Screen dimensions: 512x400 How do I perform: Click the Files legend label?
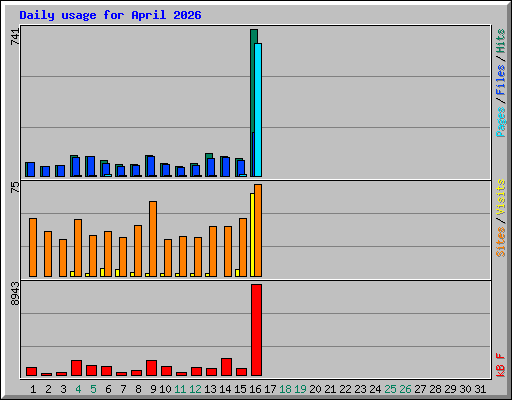[x=501, y=79]
